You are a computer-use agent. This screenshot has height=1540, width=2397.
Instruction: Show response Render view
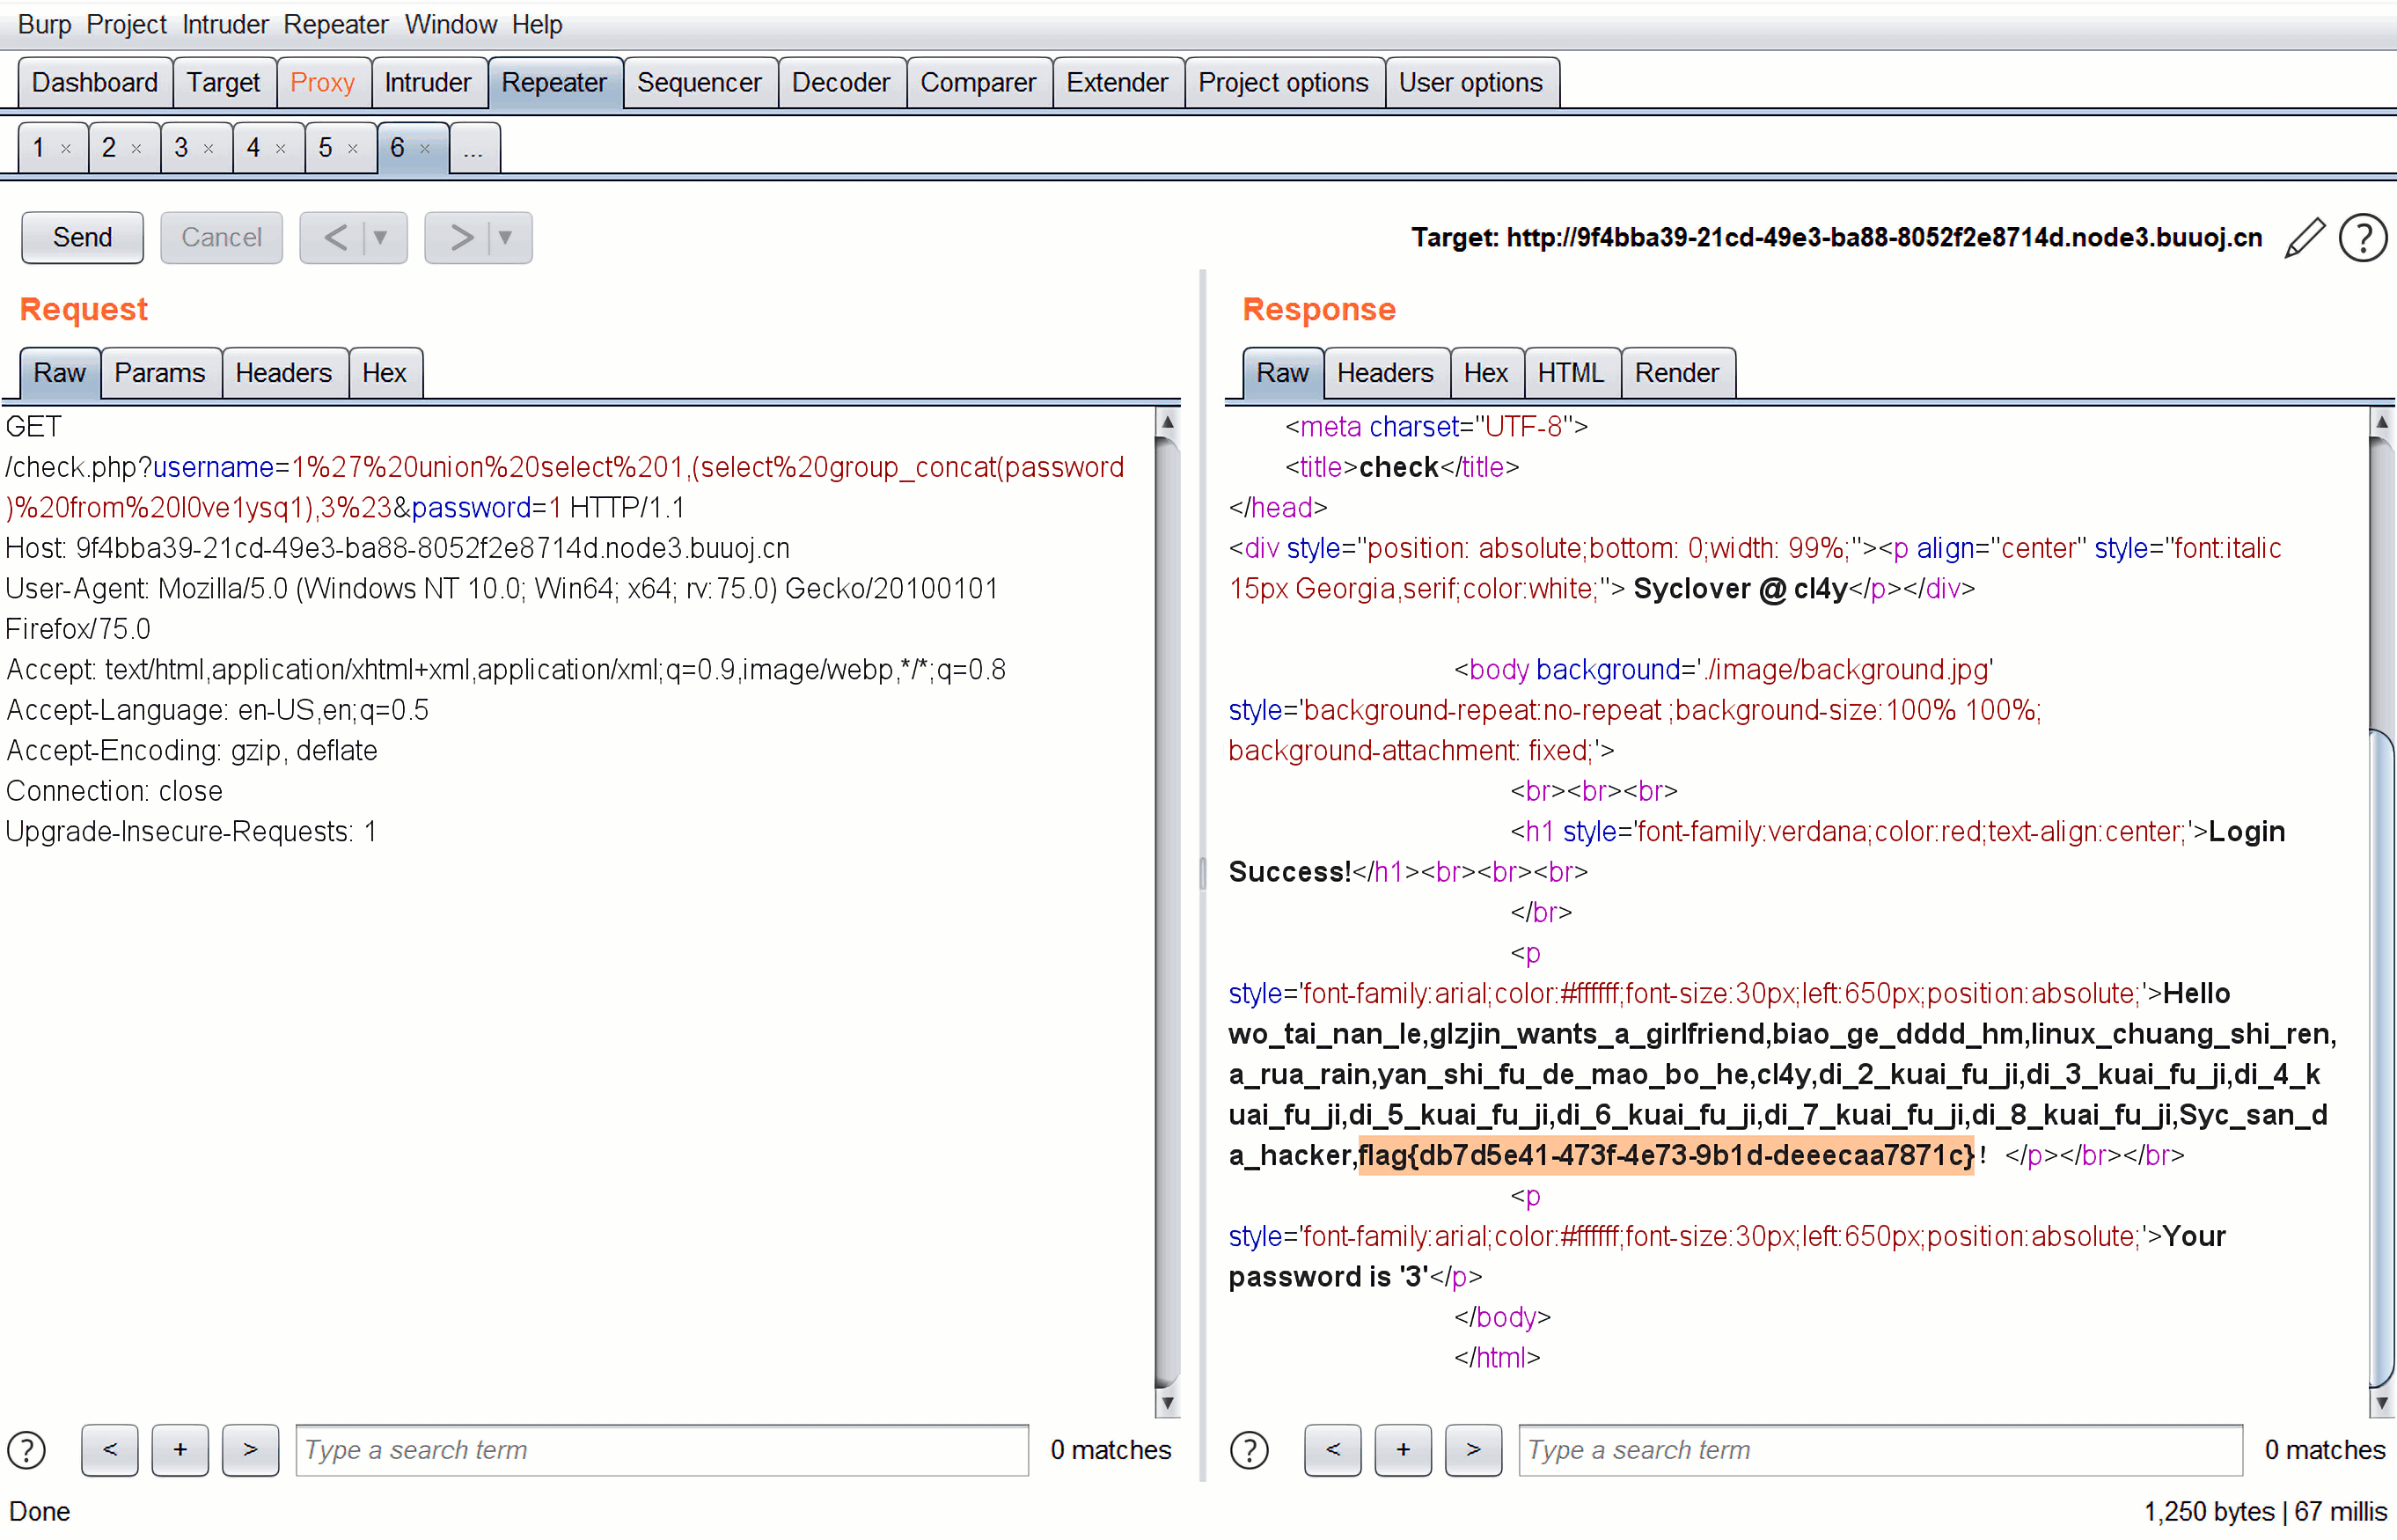pyautogui.click(x=1677, y=373)
